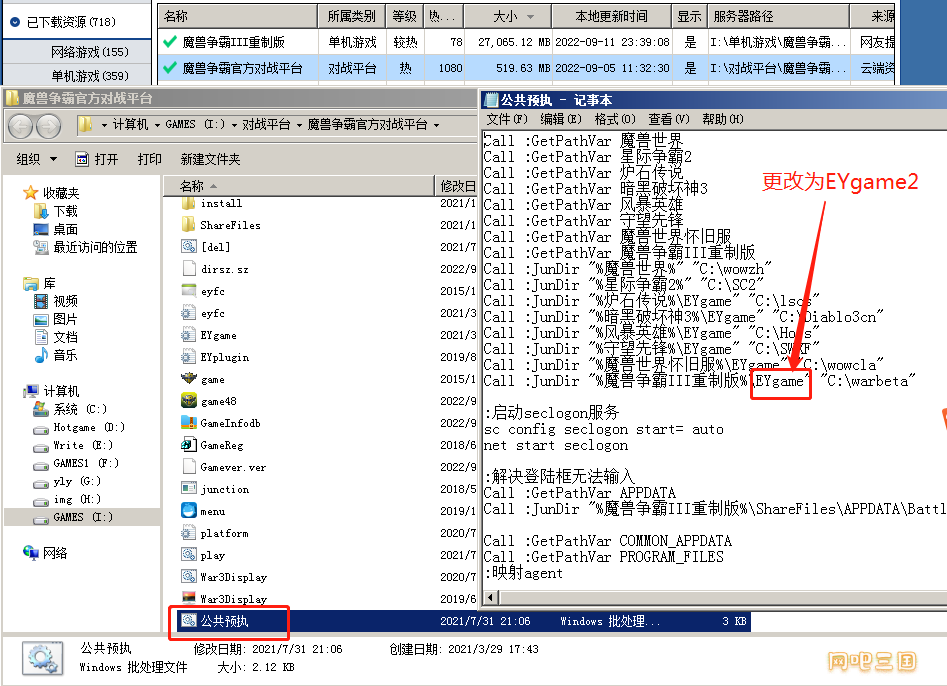
Task: Open the 音乐 library
Action: [56, 355]
